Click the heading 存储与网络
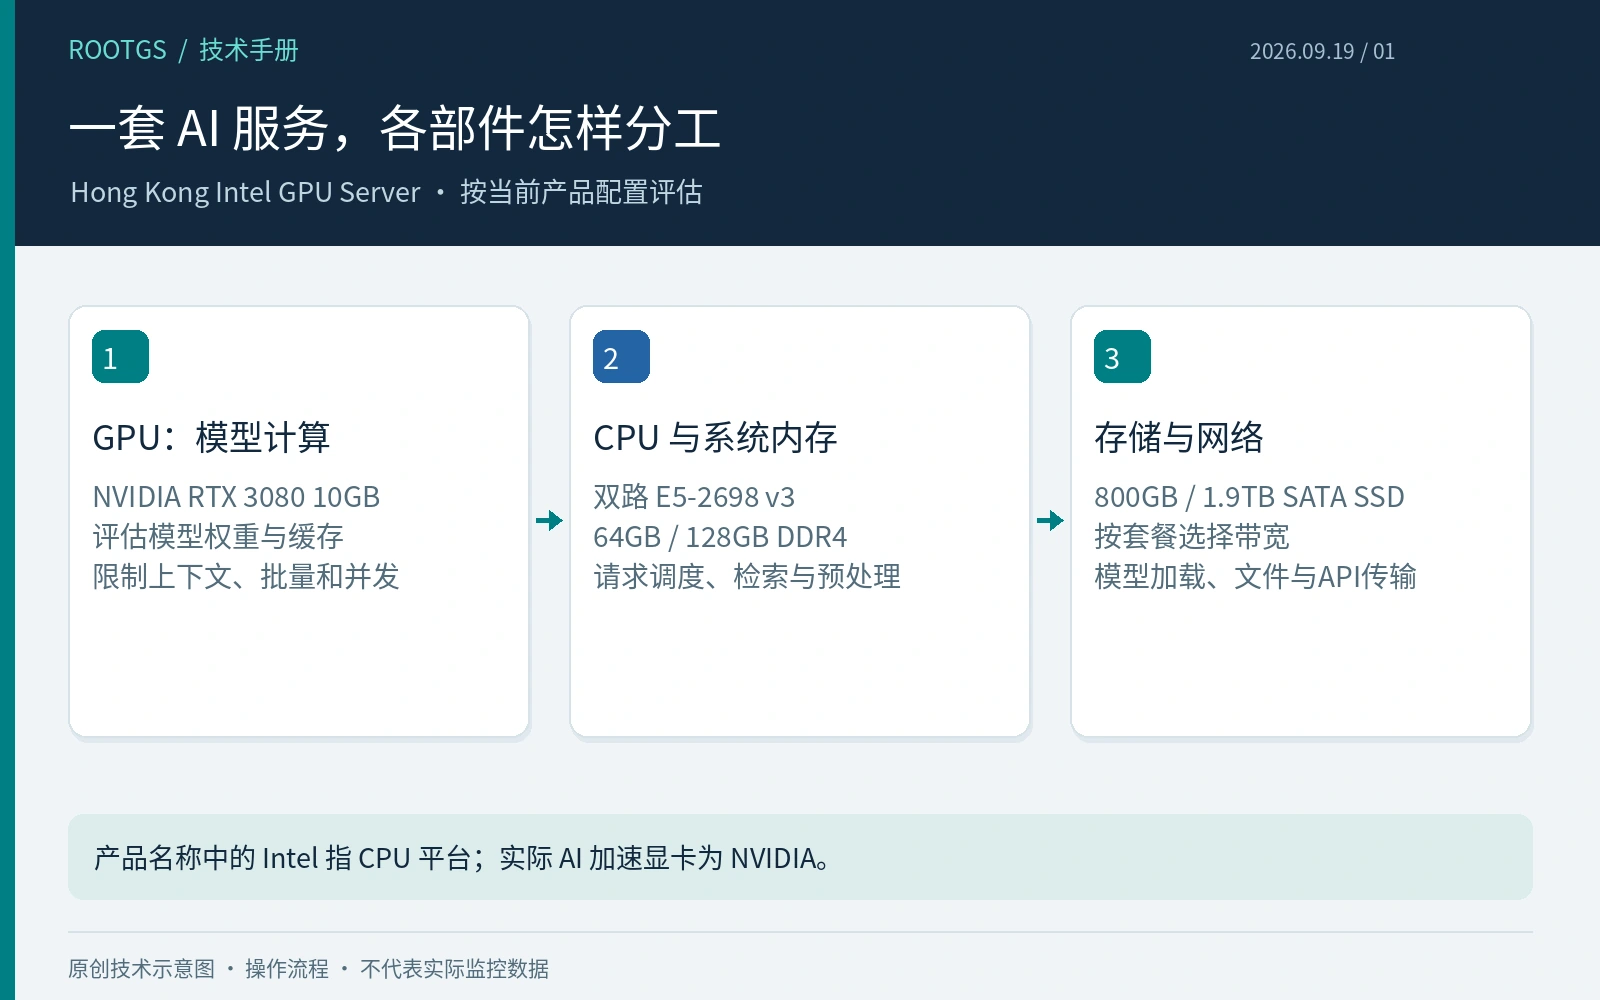Screen dimensions: 1600x1000 [x=1179, y=437]
